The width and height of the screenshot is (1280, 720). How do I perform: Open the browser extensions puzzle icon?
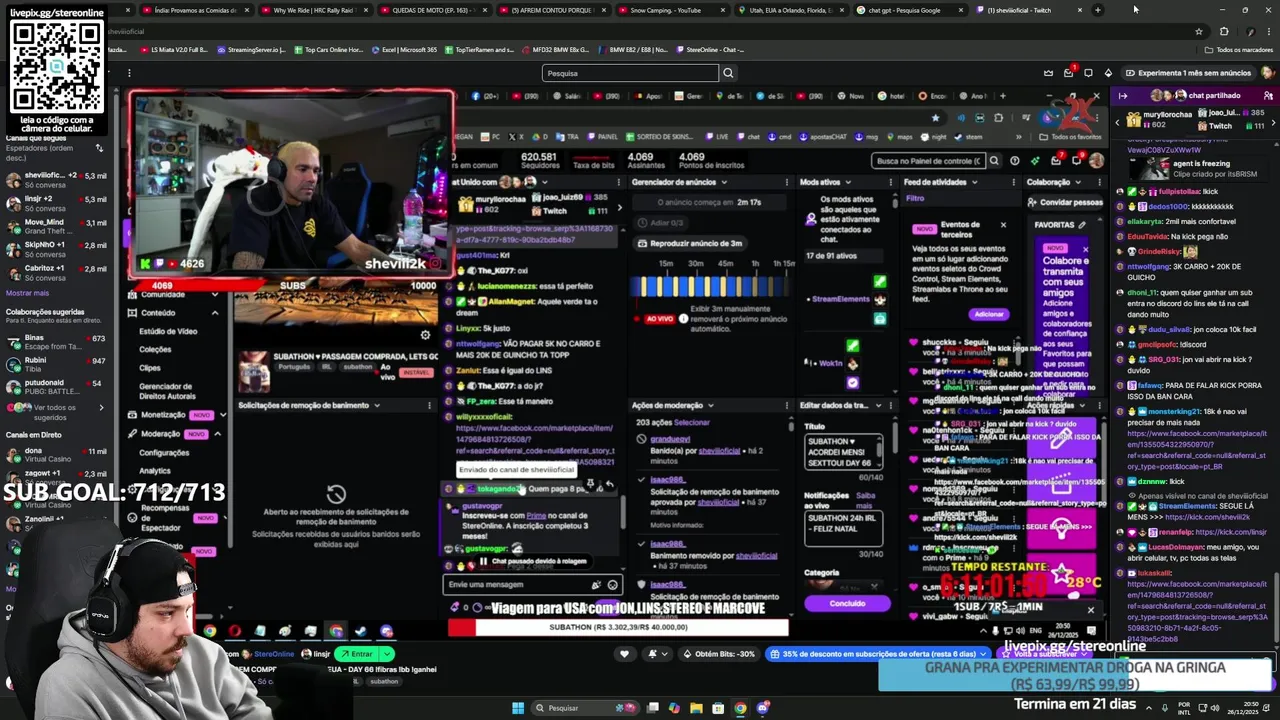pos(1224,31)
